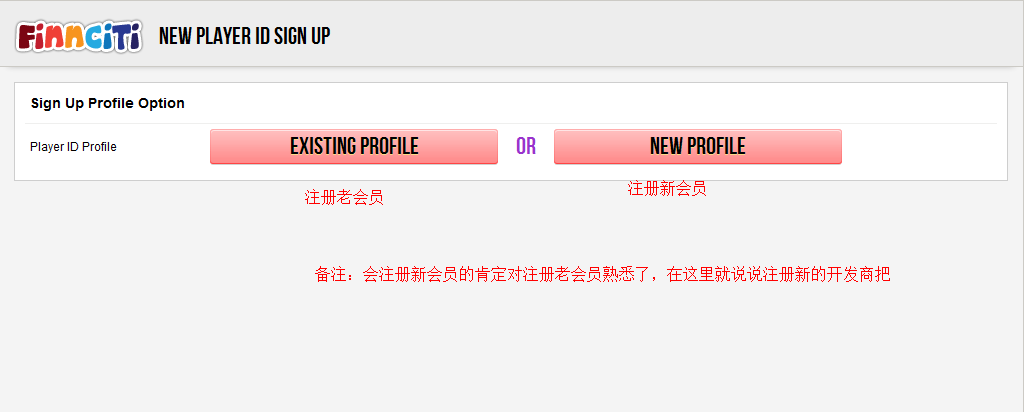Click the word 备注 at the start of the note
1024x412 pixels.
click(330, 275)
